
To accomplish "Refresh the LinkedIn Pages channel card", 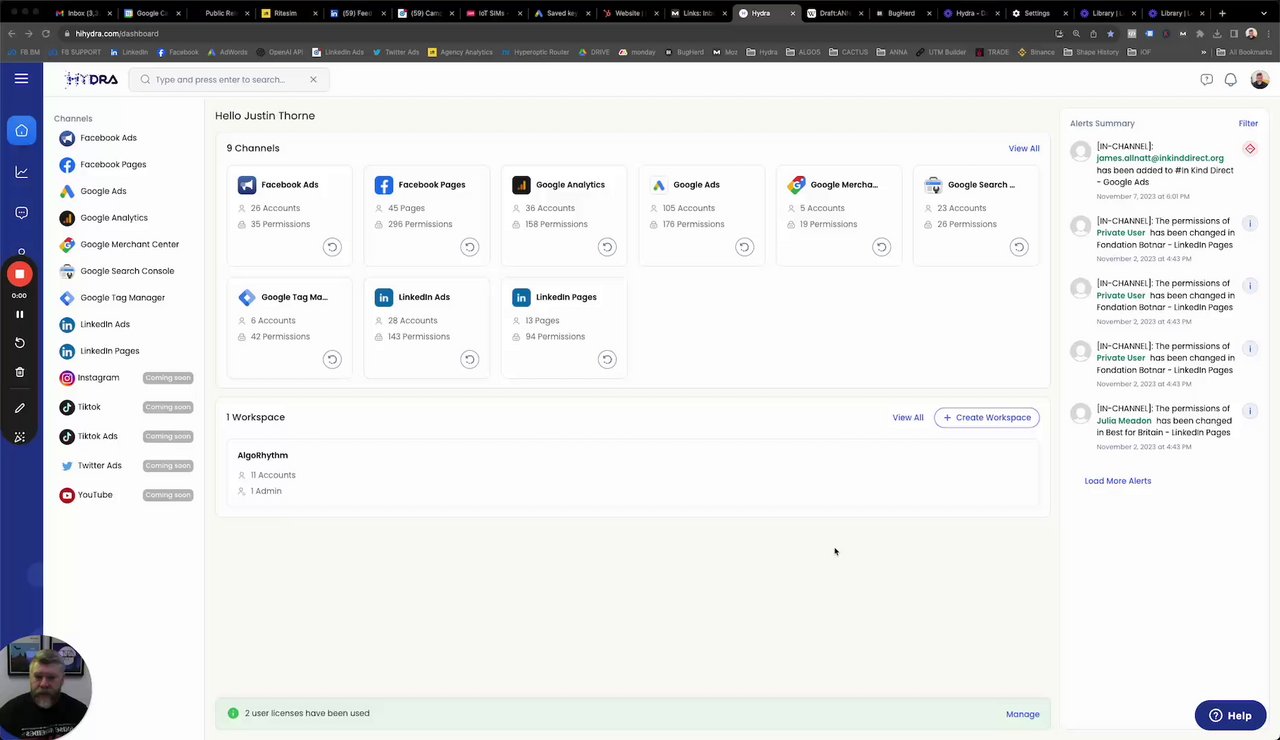I will click(607, 359).
